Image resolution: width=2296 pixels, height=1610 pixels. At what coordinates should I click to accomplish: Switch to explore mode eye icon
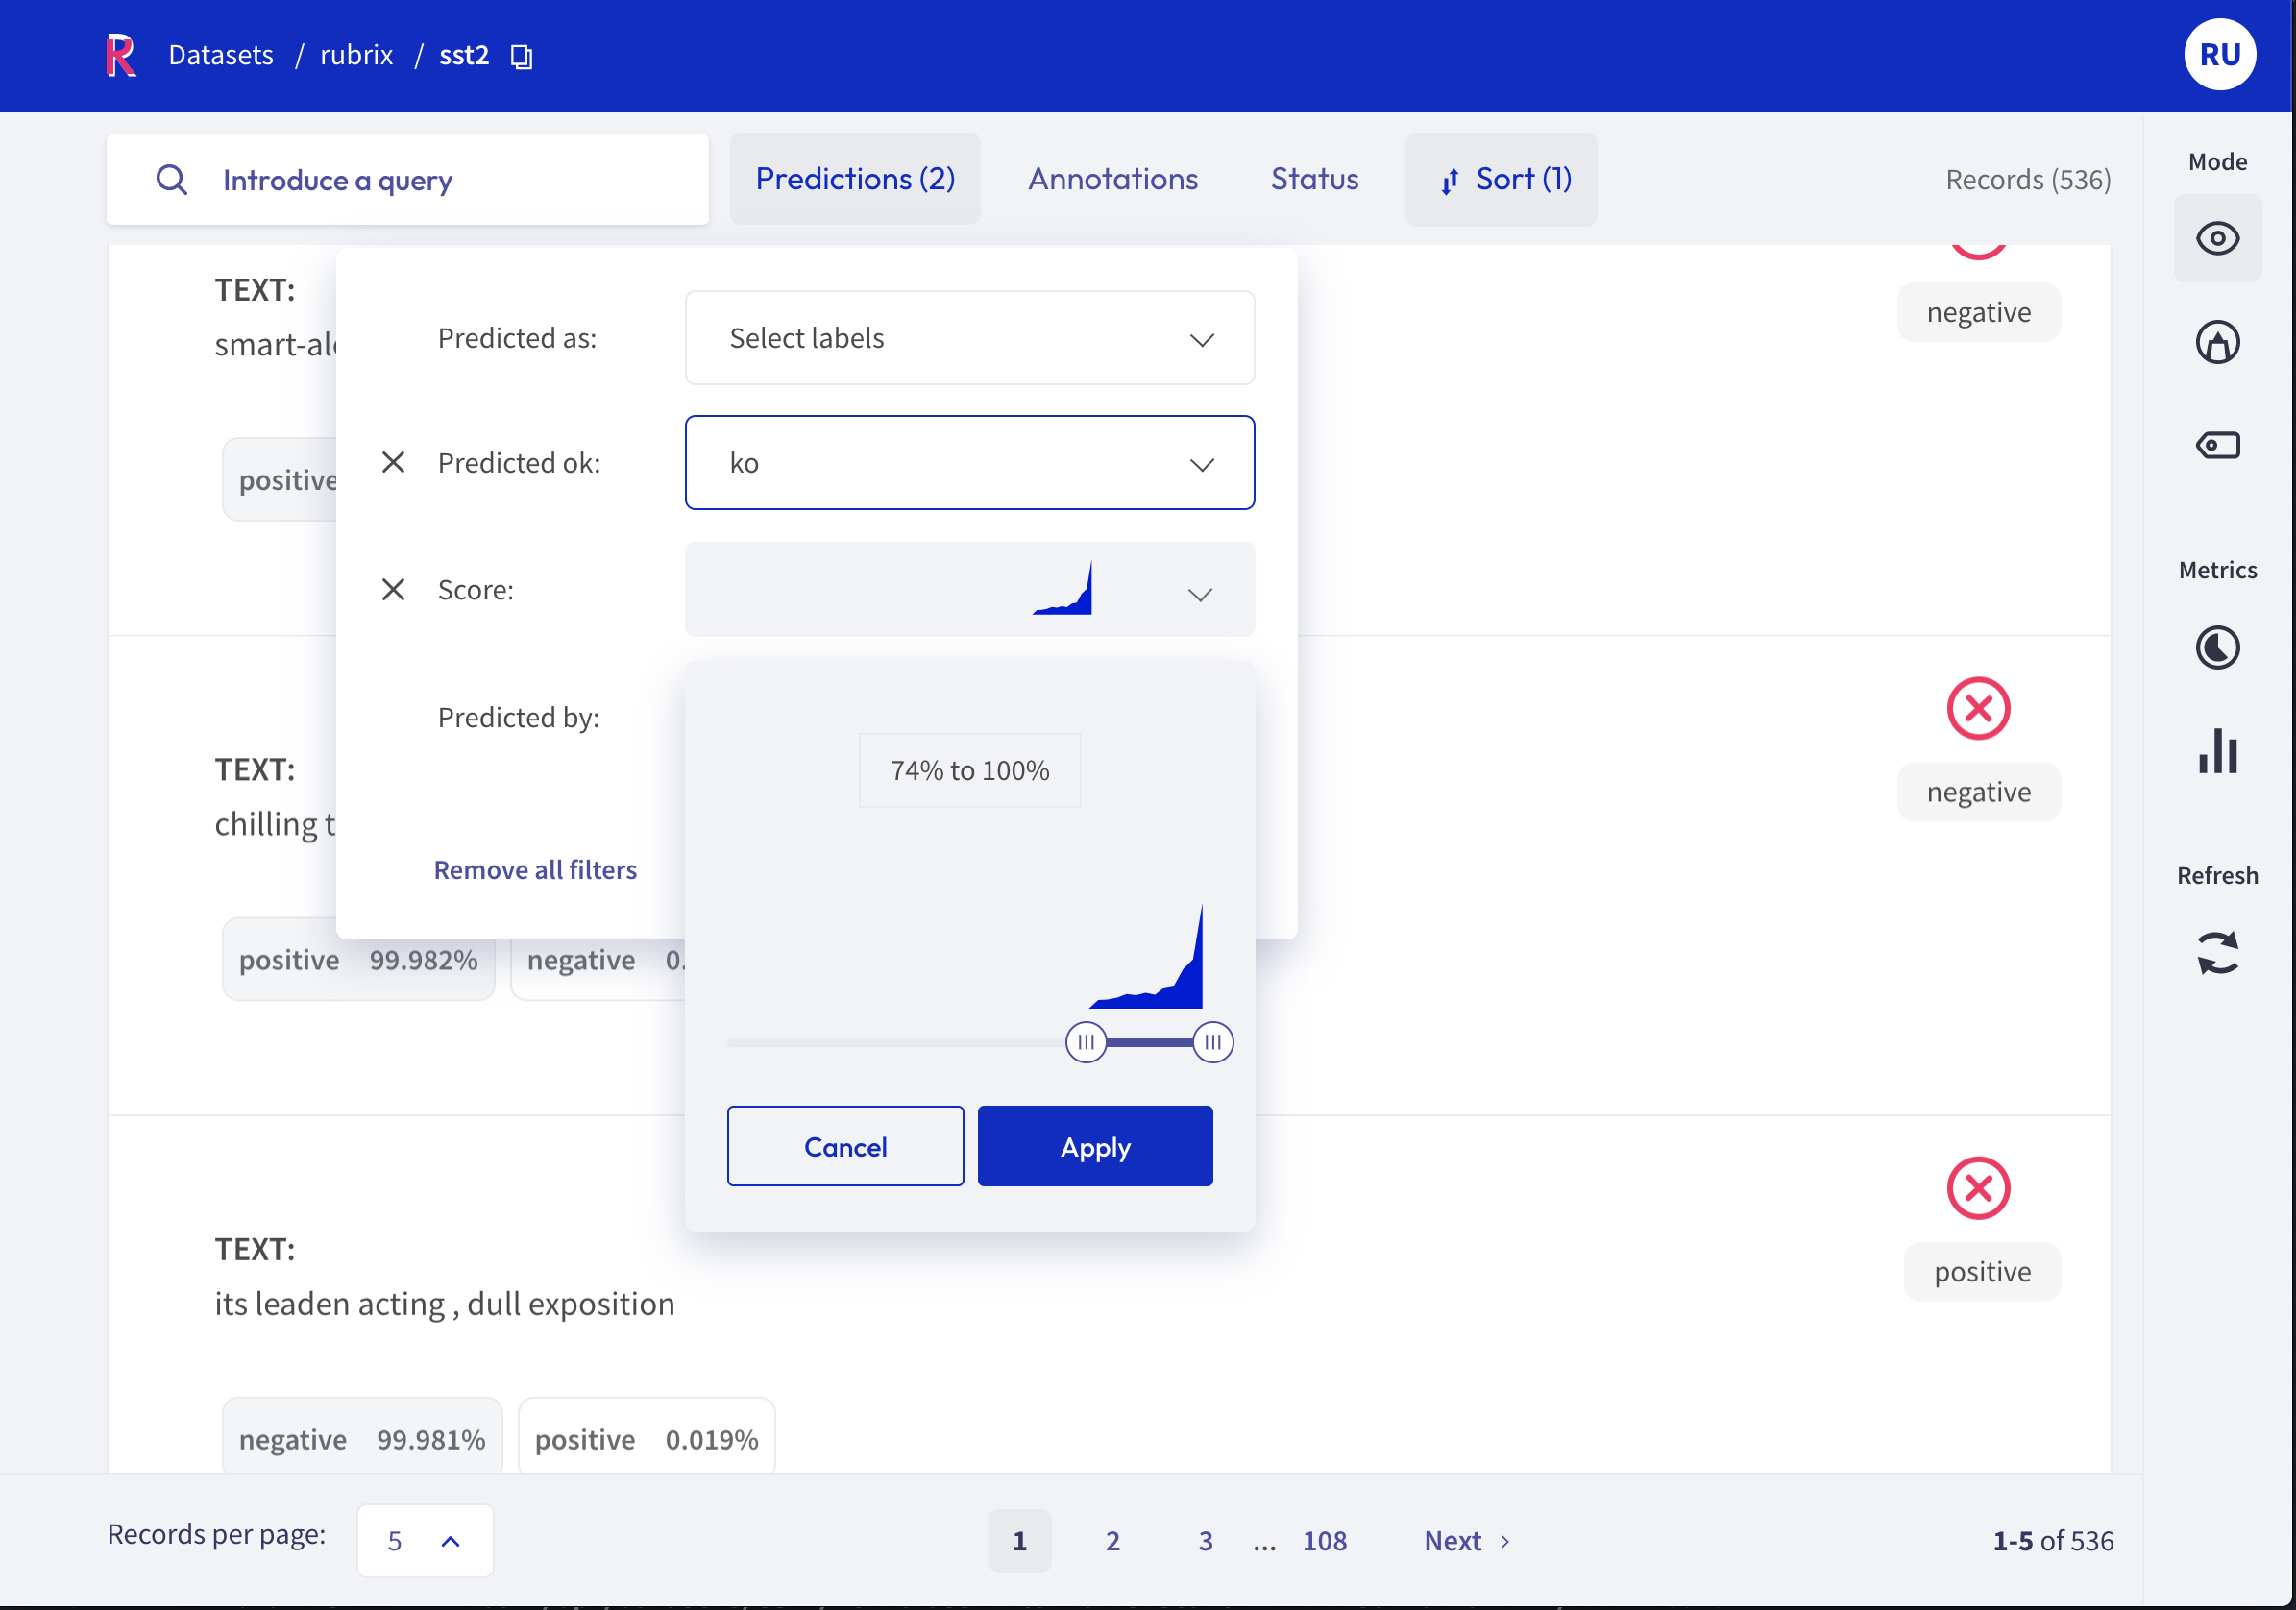pos(2216,238)
